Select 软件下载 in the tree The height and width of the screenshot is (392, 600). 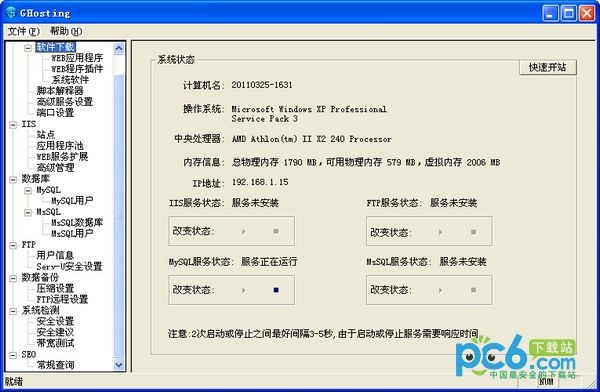coord(55,47)
